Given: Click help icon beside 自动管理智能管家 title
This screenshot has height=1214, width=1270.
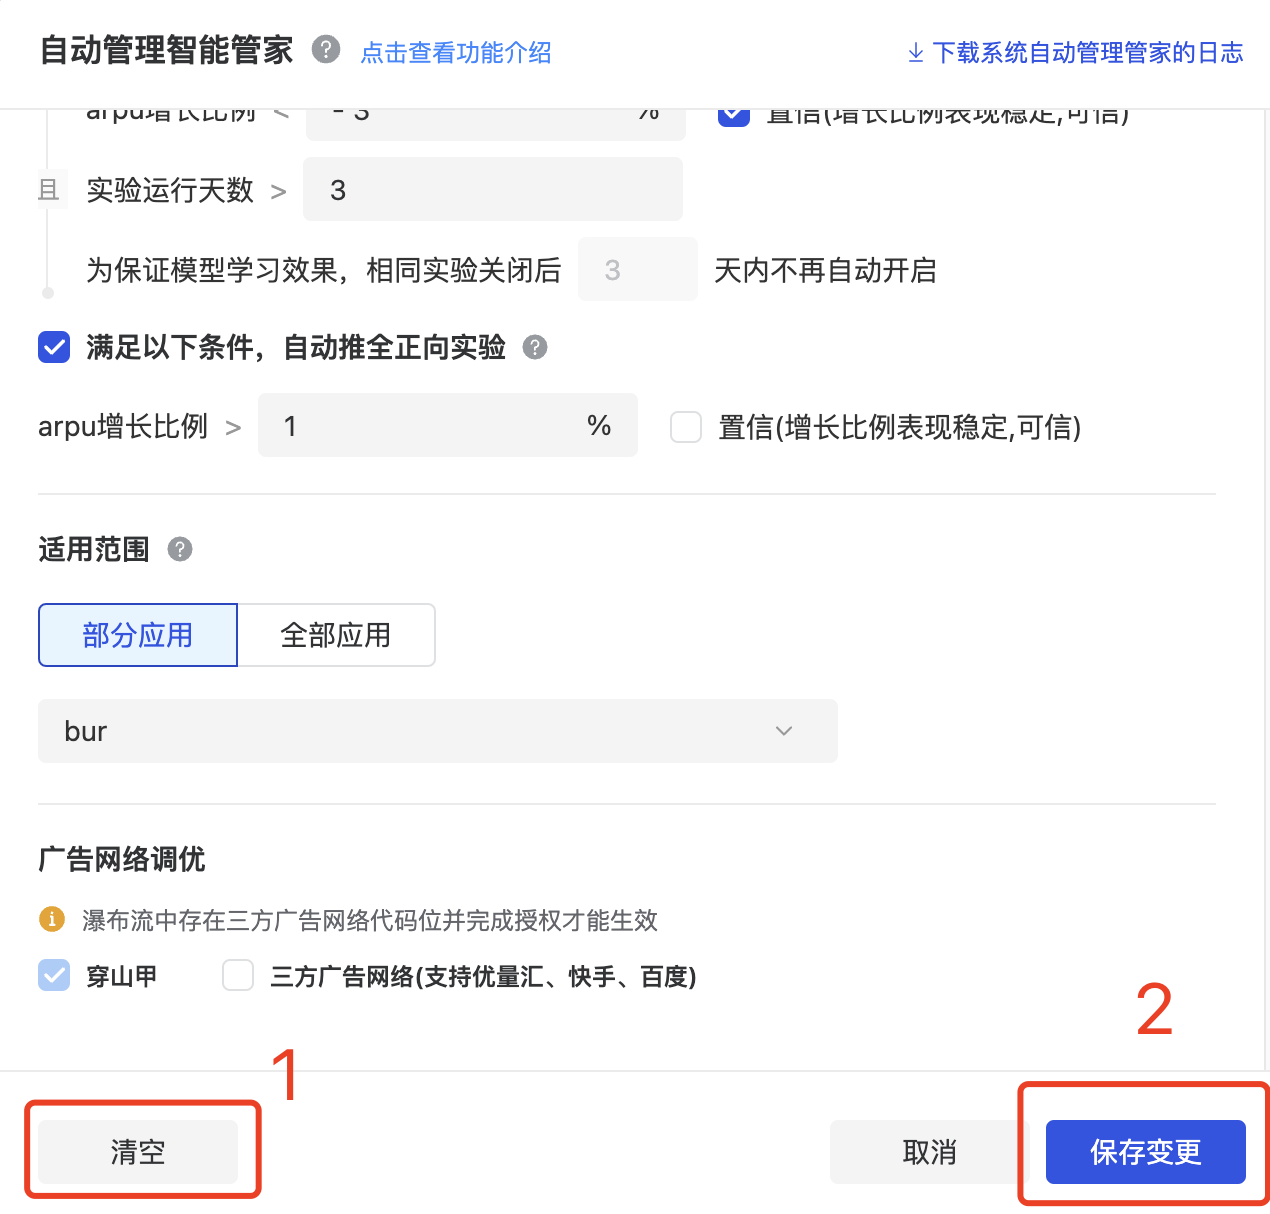Looking at the screenshot, I should point(326,49).
